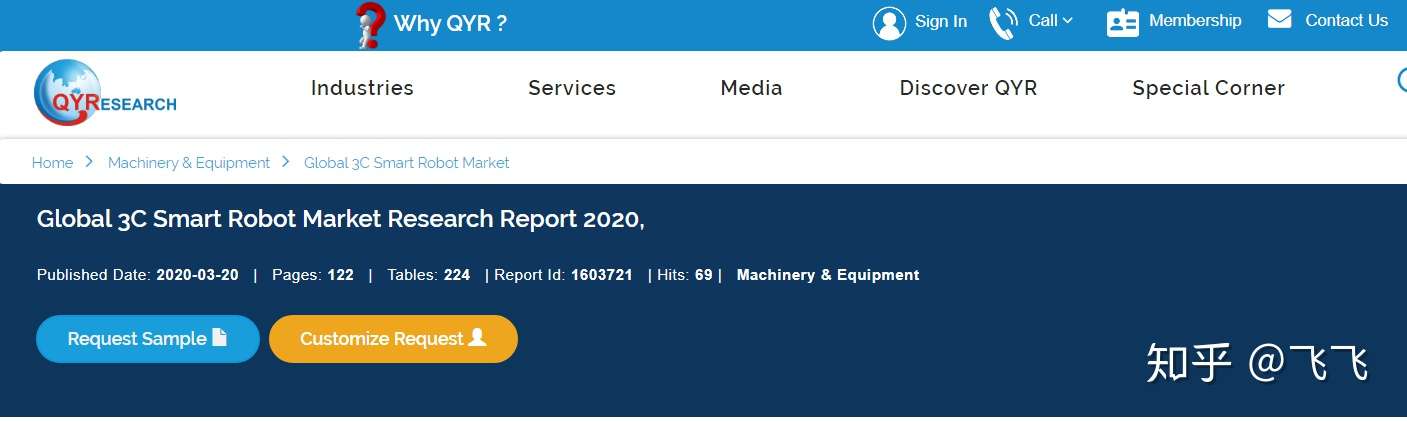Open the Industries menu
The image size is (1407, 423).
362,88
